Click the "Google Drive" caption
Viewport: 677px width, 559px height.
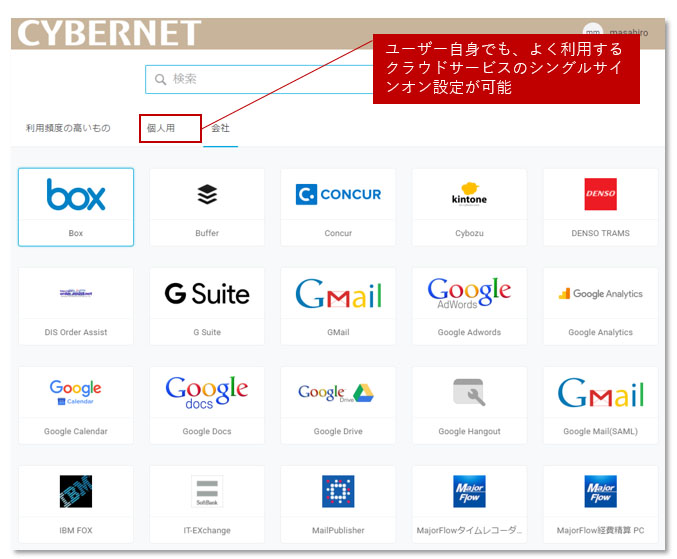[338, 431]
